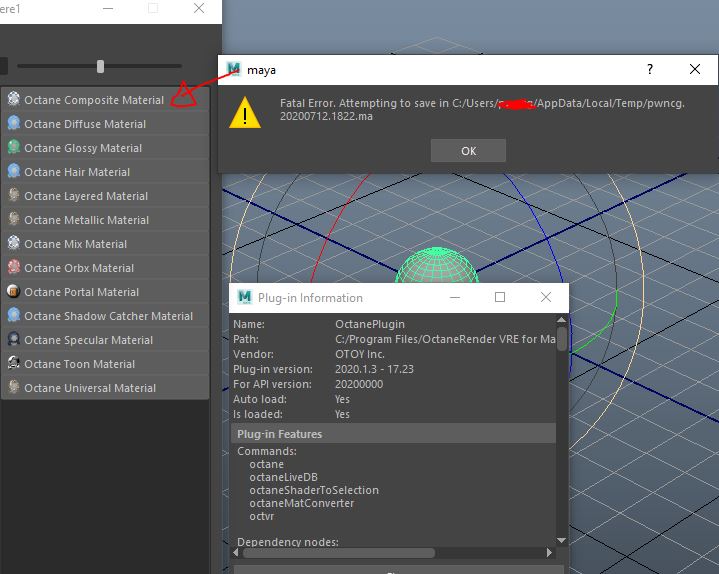
Task: Click the Octane Toon Material icon
Action: (14, 363)
